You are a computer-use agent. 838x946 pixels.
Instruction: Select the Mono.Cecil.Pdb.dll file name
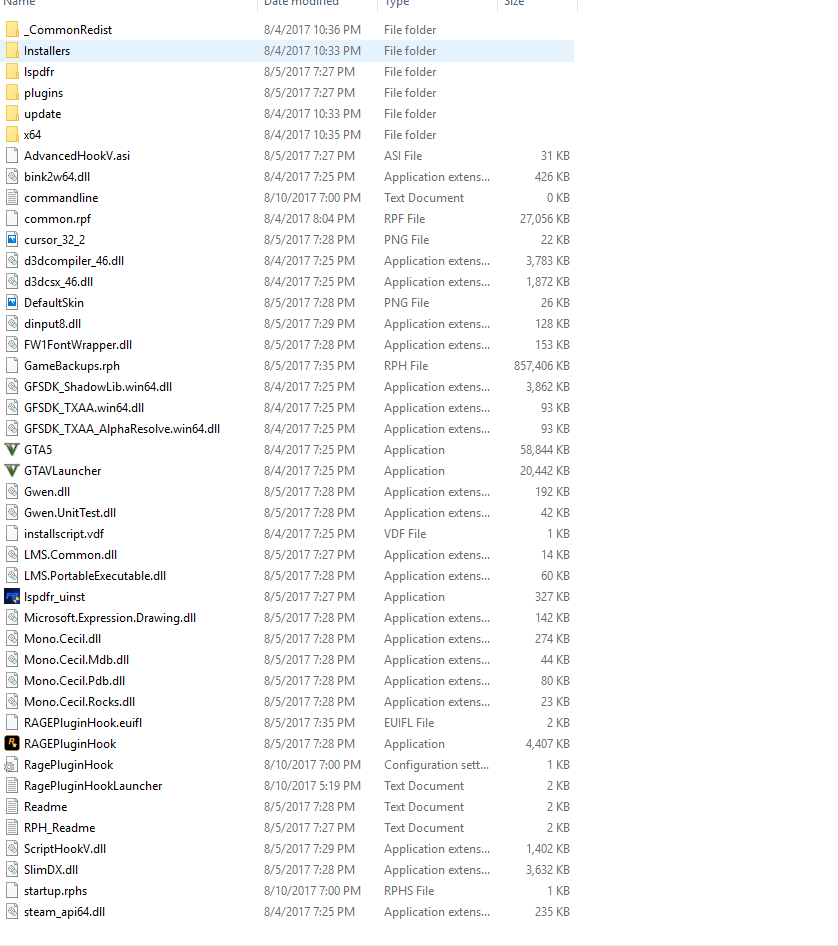[74, 681]
